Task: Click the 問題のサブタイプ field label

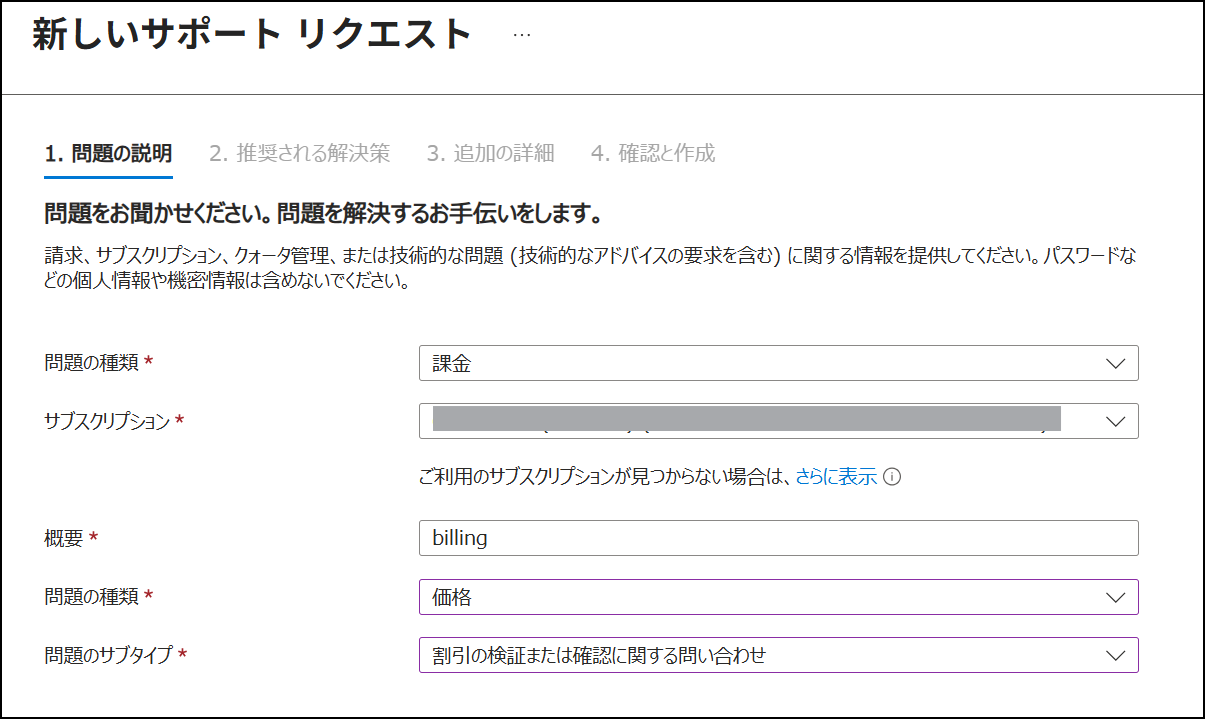Action: click(x=109, y=655)
